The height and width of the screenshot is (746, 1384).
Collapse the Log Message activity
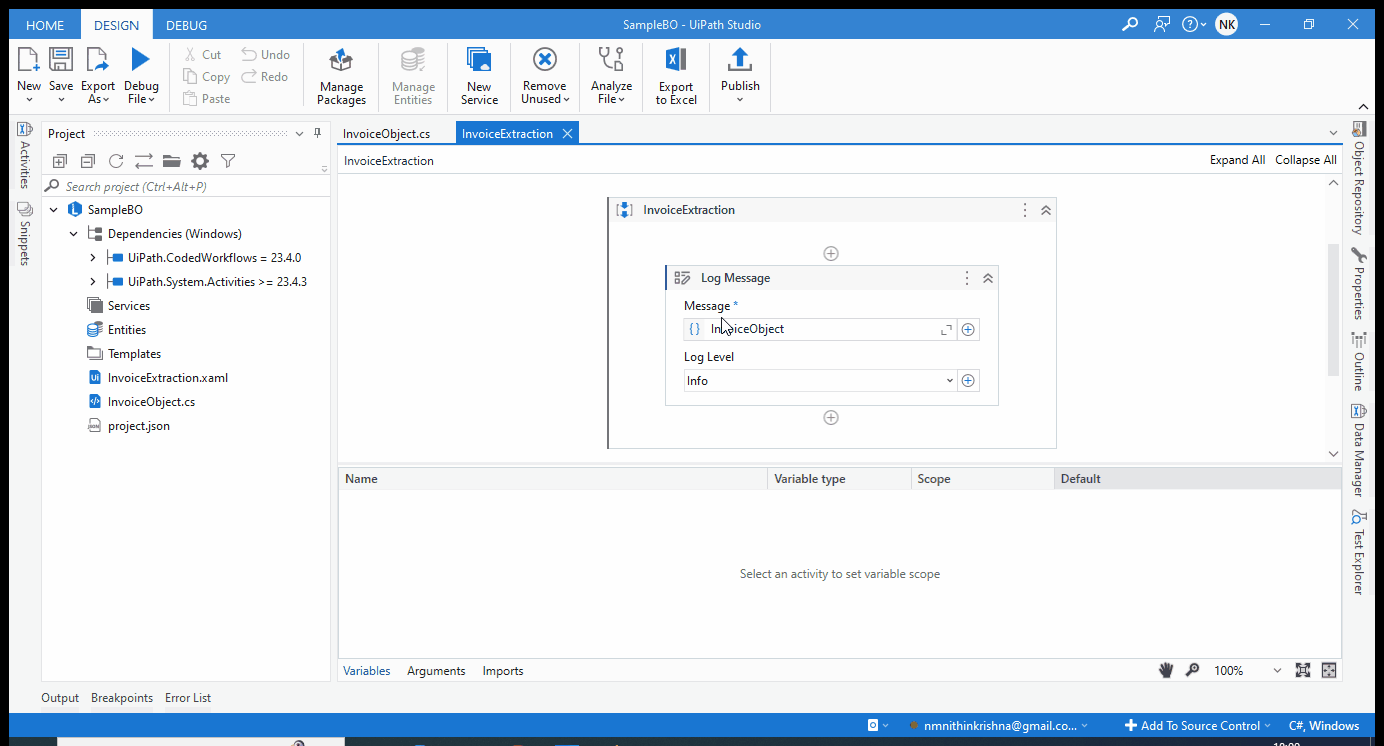988,278
